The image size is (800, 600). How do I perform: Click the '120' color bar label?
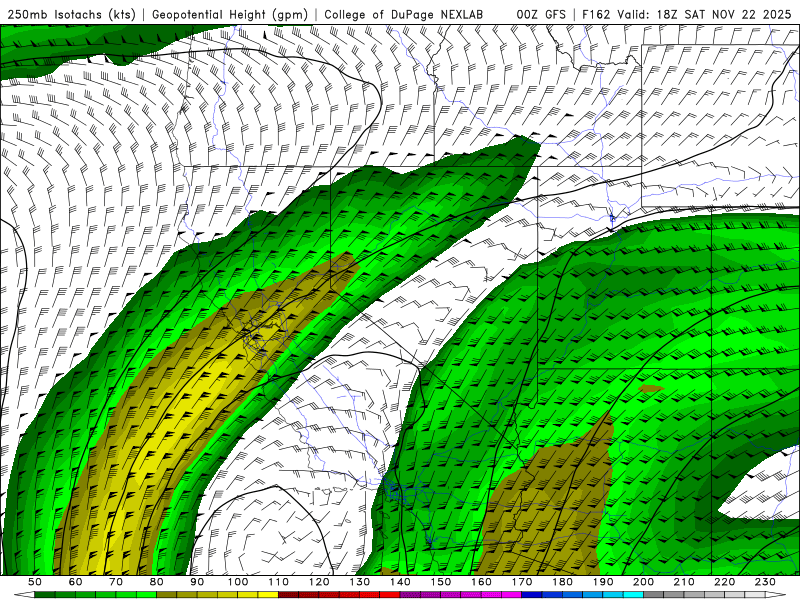pos(319,582)
